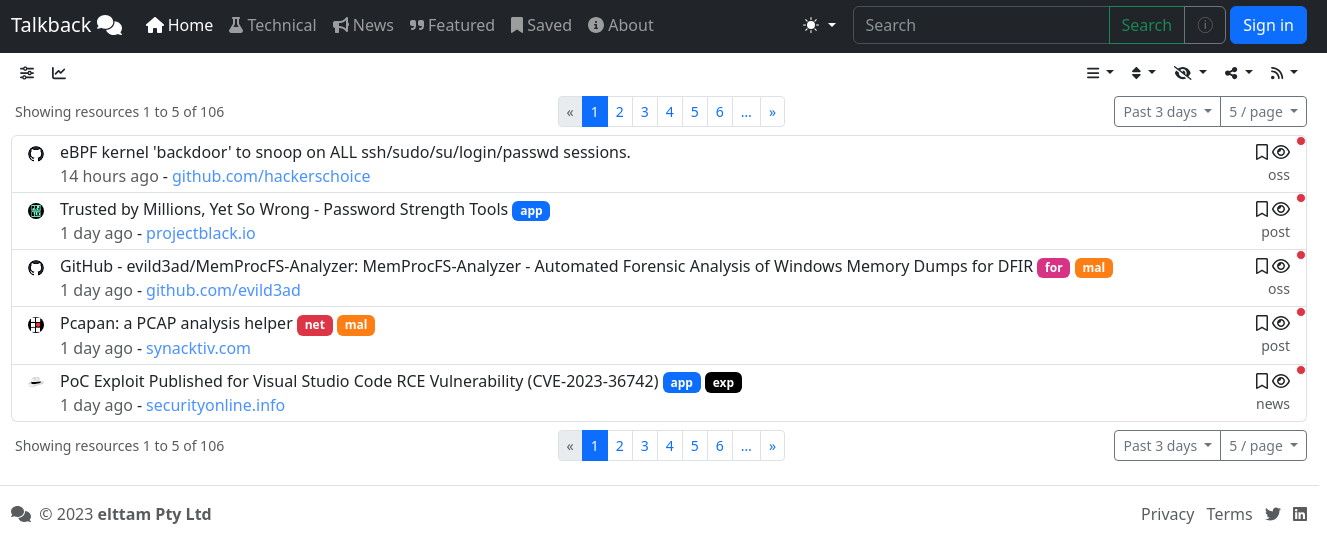
Task: Open the filter sliders icon
Action: (27, 73)
